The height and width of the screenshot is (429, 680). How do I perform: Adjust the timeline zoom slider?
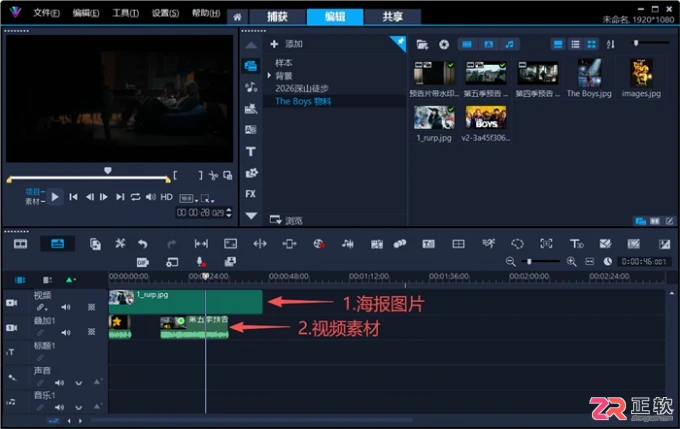click(x=530, y=262)
